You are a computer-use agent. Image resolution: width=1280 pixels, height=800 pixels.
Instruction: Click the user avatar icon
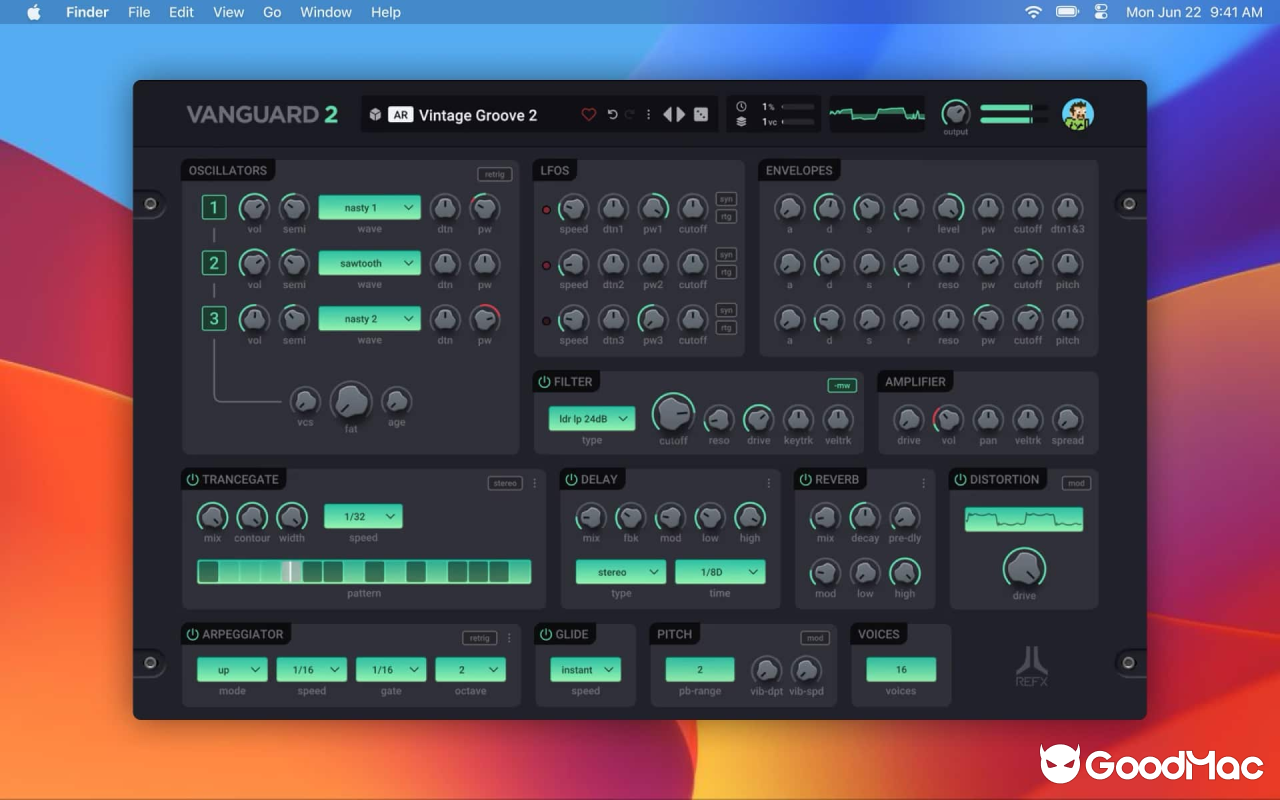[x=1078, y=115]
